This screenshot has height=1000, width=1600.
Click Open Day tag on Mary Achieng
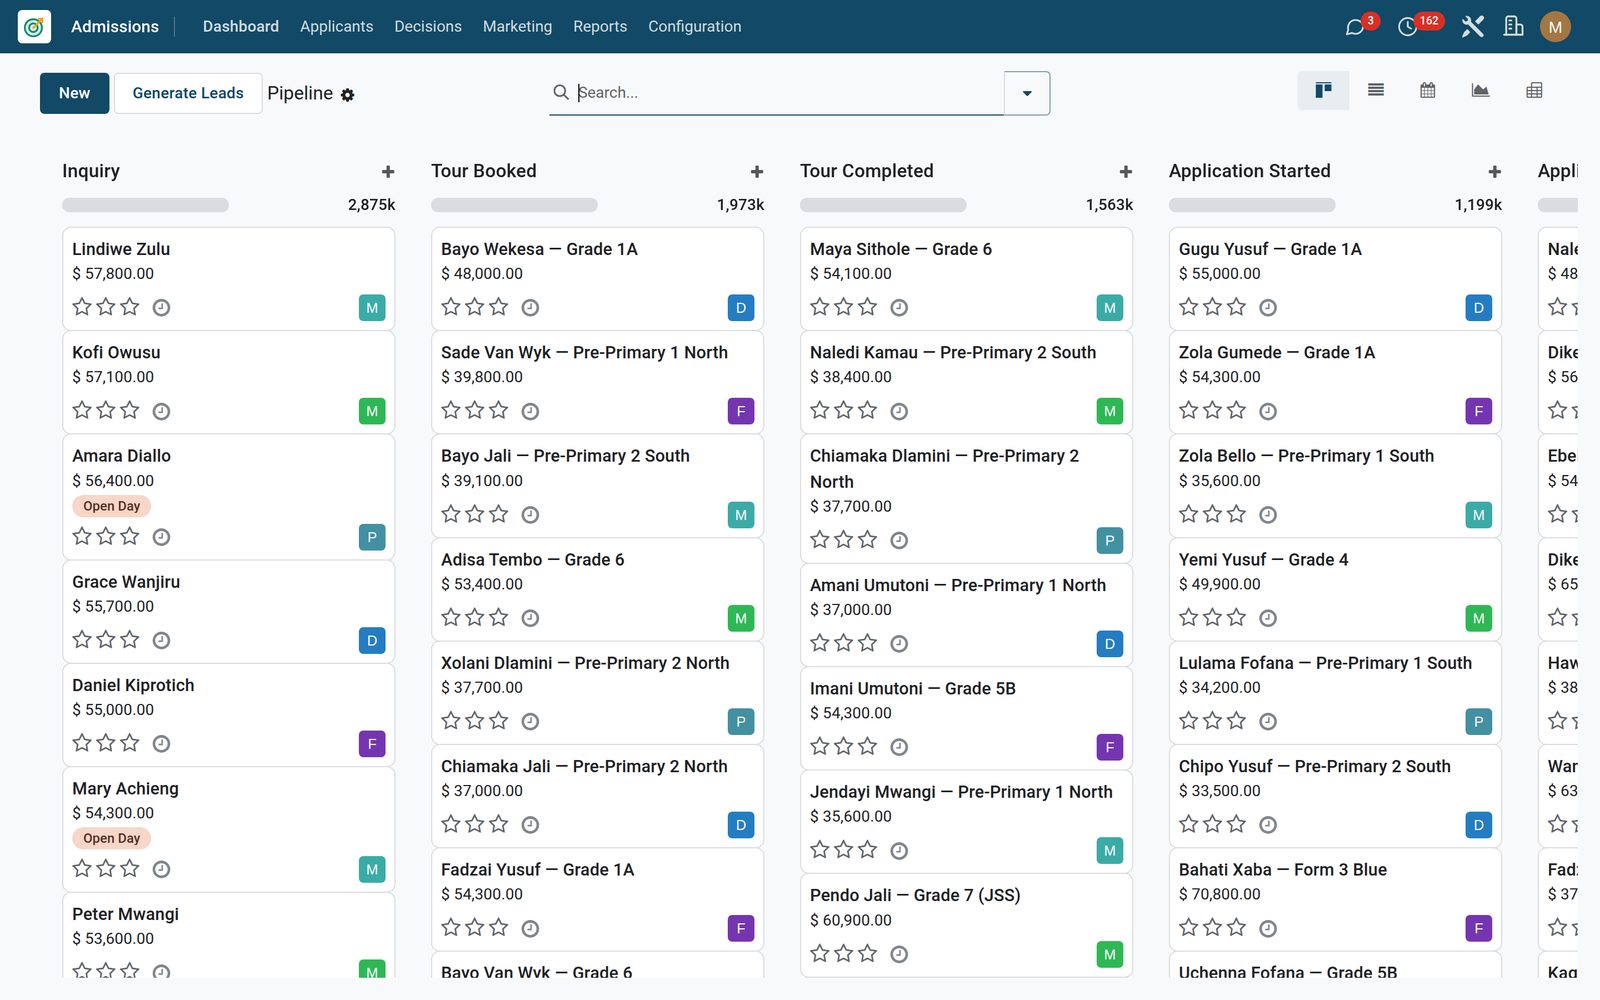pos(112,839)
